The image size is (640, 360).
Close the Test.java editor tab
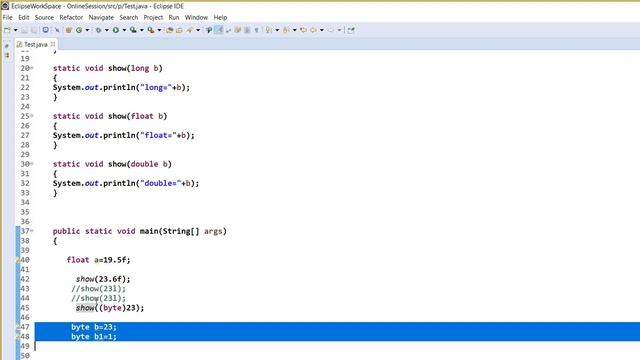[x=53, y=44]
